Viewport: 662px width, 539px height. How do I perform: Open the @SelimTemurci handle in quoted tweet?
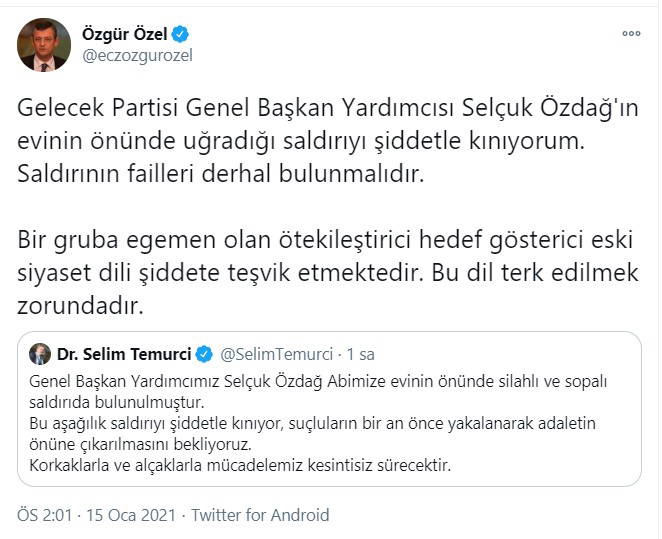coord(274,354)
